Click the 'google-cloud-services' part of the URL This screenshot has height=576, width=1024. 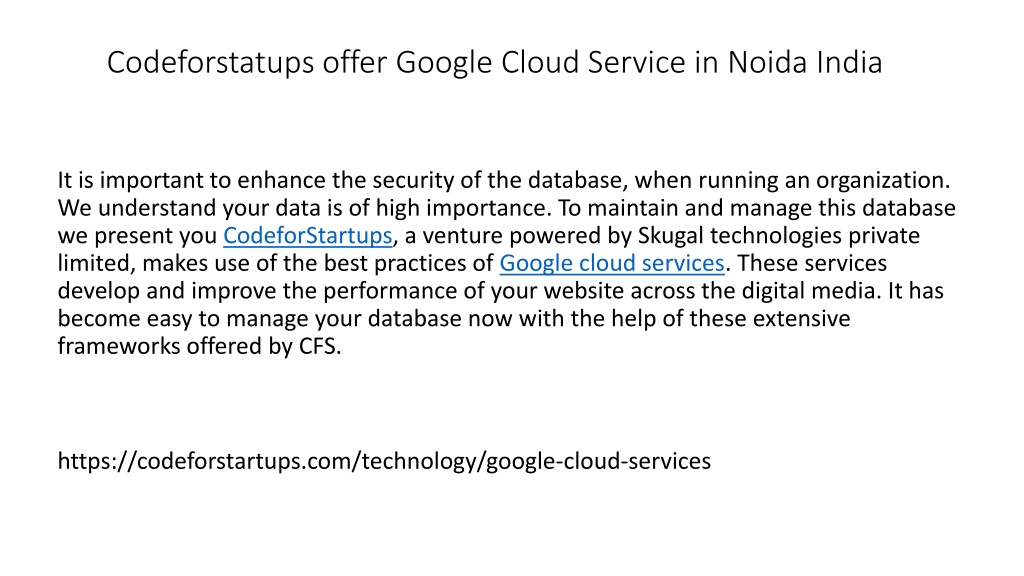point(599,461)
